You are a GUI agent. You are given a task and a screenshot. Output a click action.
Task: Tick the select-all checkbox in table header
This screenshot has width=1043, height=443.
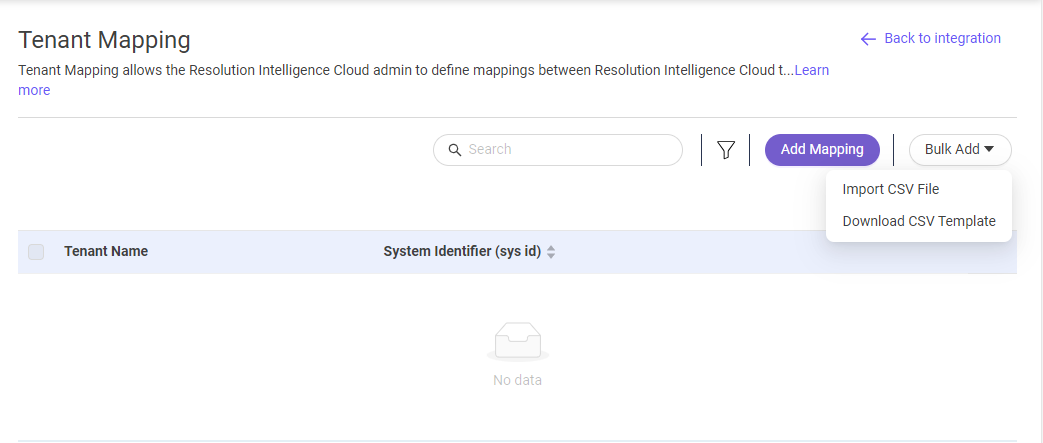click(36, 251)
